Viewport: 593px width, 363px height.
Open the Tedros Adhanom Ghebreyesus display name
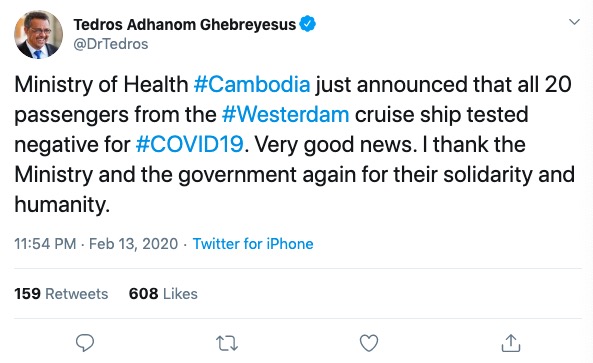tap(185, 25)
